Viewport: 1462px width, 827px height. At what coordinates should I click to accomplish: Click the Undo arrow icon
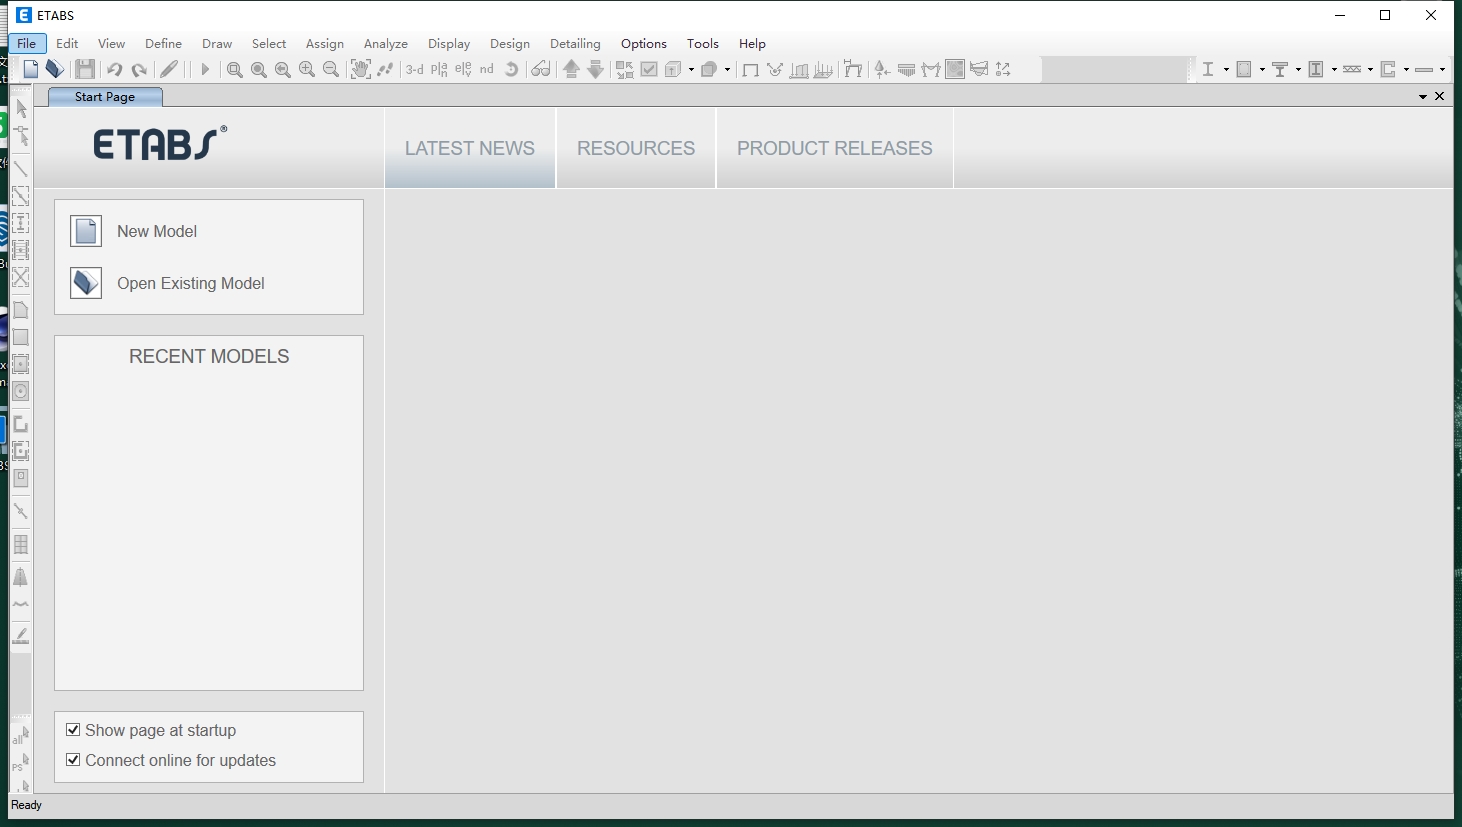tap(115, 69)
